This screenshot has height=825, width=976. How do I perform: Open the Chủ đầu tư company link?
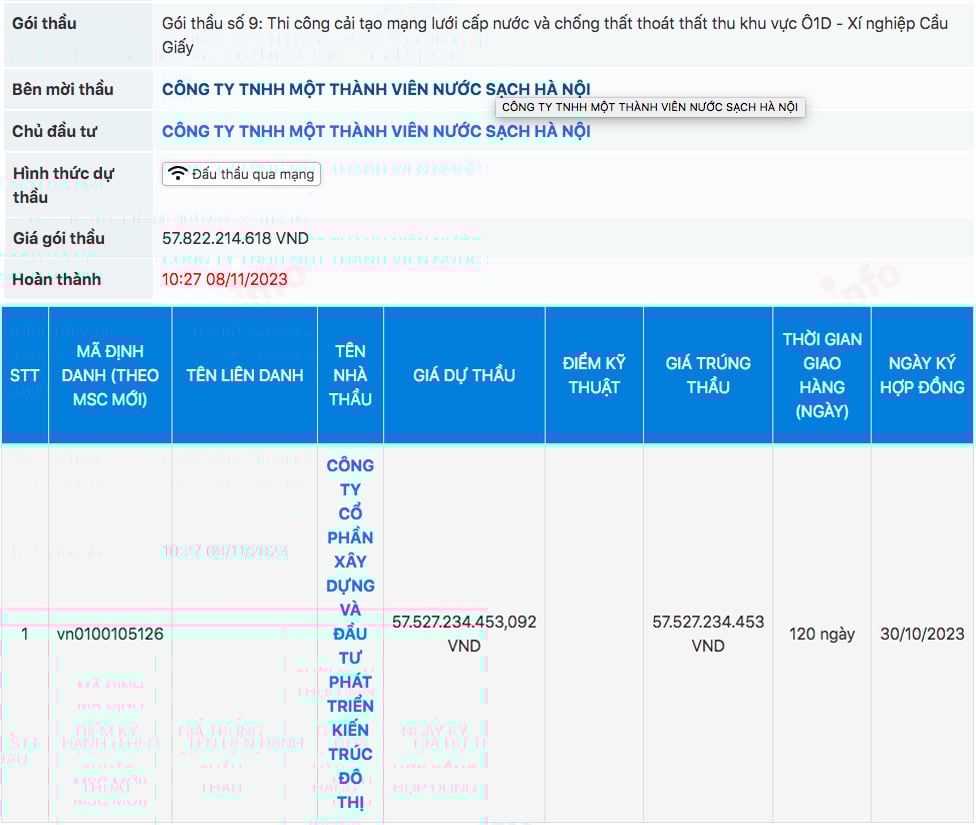coord(376,131)
